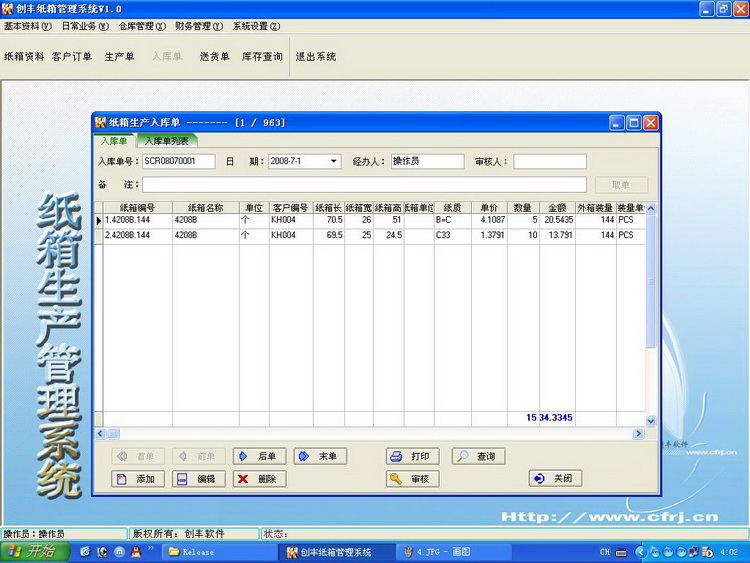Click the 删除 (Delete) red X button

coord(259,479)
